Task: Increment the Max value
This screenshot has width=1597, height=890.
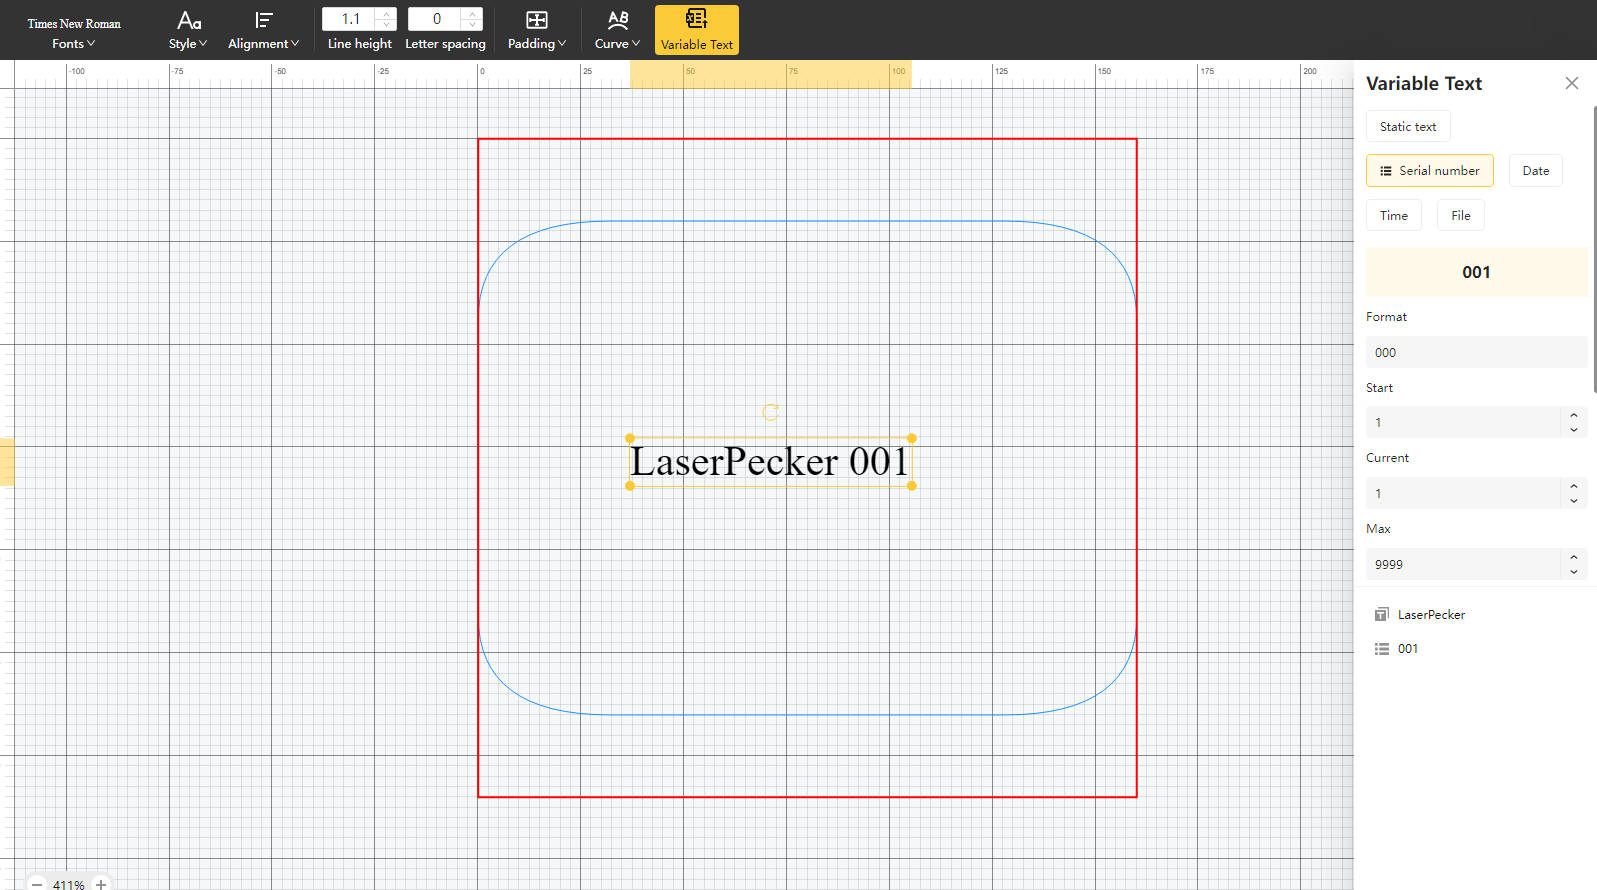Action: [x=1574, y=557]
